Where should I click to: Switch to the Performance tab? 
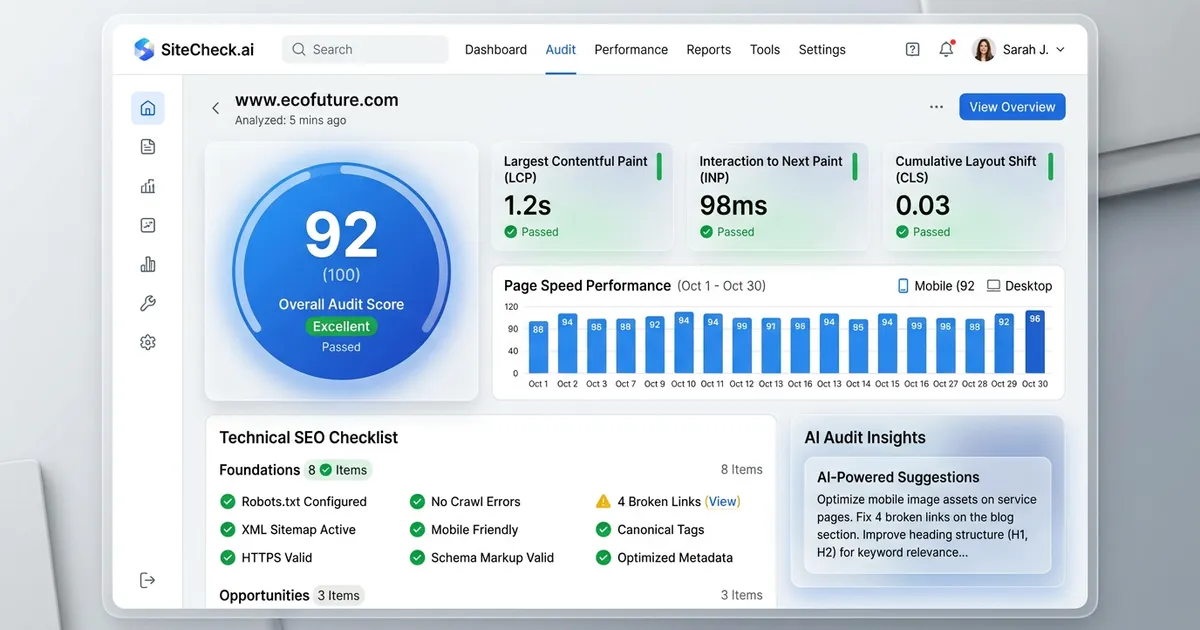[x=631, y=49]
